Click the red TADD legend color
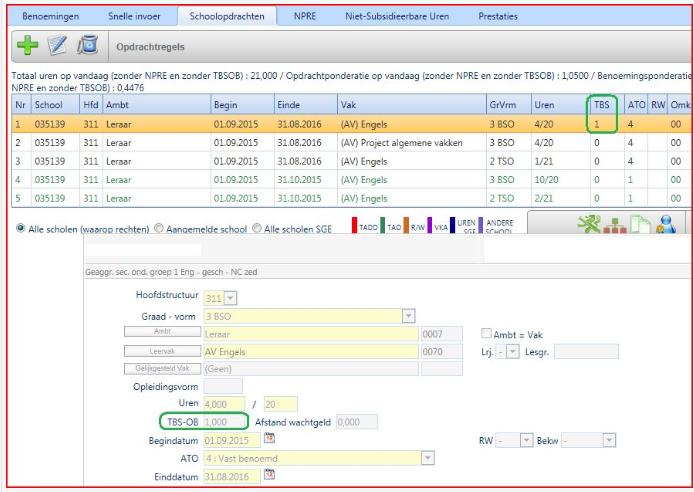Image resolution: width=694 pixels, height=492 pixels. coord(355,225)
